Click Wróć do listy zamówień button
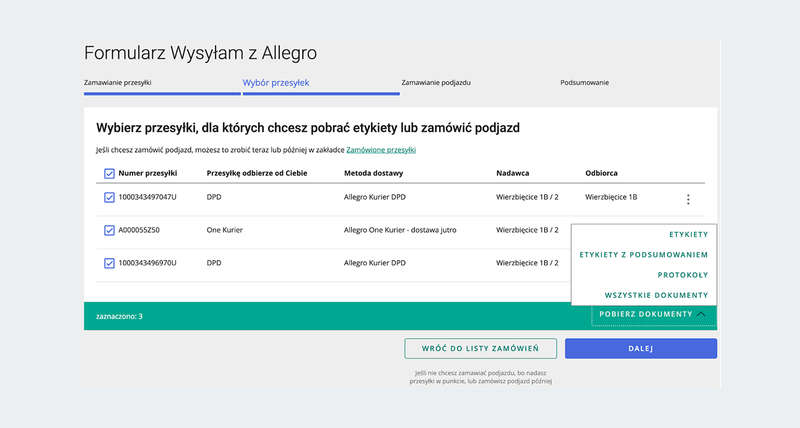This screenshot has width=800, height=428. pyautogui.click(x=480, y=348)
